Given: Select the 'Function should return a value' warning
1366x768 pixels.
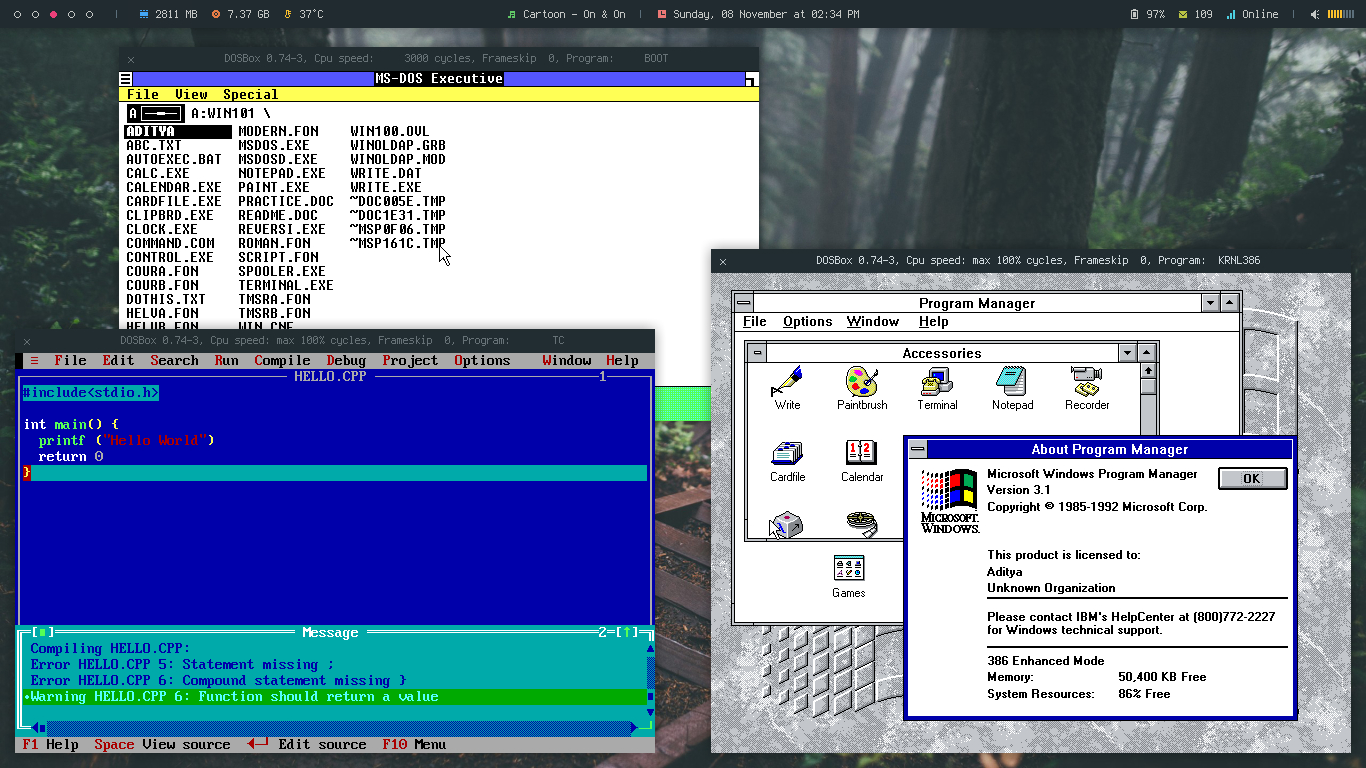Looking at the screenshot, I should [x=335, y=697].
